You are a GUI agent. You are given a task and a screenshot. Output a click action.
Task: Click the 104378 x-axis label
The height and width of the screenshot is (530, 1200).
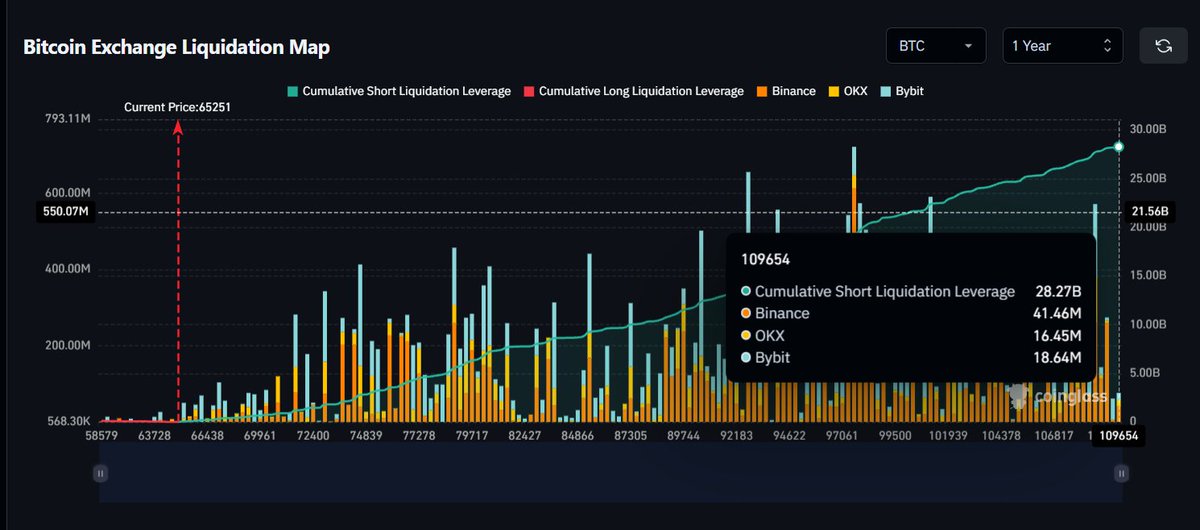tap(1001, 437)
